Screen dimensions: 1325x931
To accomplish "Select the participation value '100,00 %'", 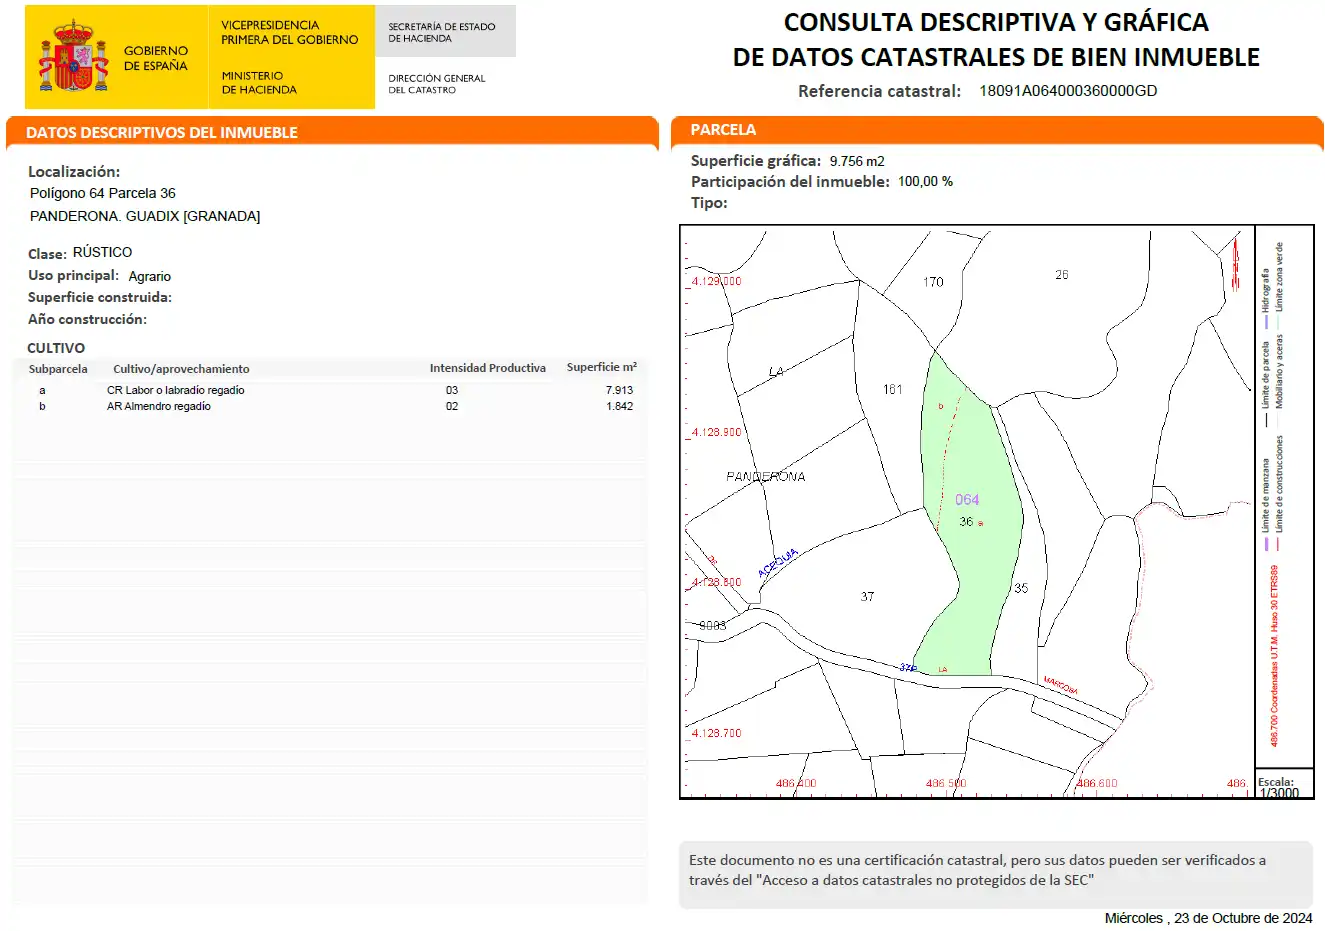I will point(925,182).
